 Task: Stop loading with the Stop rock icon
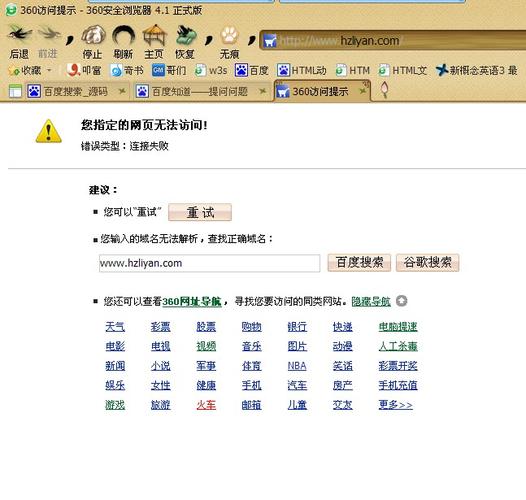[x=93, y=35]
